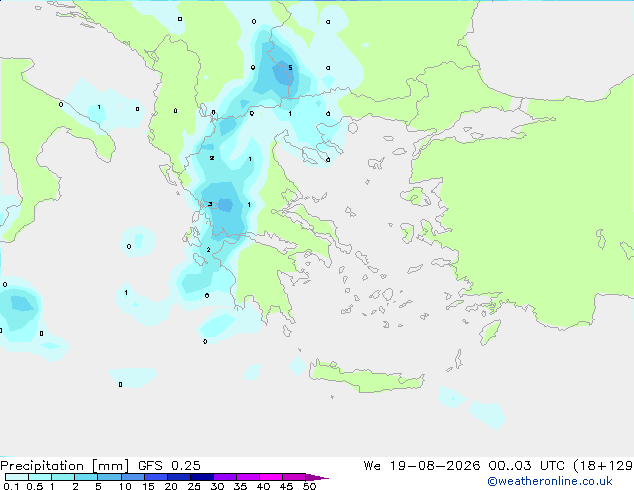The width and height of the screenshot is (634, 490).
Task: Click the '19-08-2026' date text
Action: click(x=435, y=466)
